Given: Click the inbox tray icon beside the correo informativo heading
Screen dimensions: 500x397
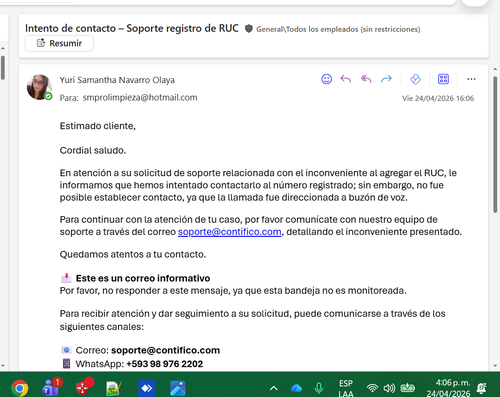Looking at the screenshot, I should (66, 278).
